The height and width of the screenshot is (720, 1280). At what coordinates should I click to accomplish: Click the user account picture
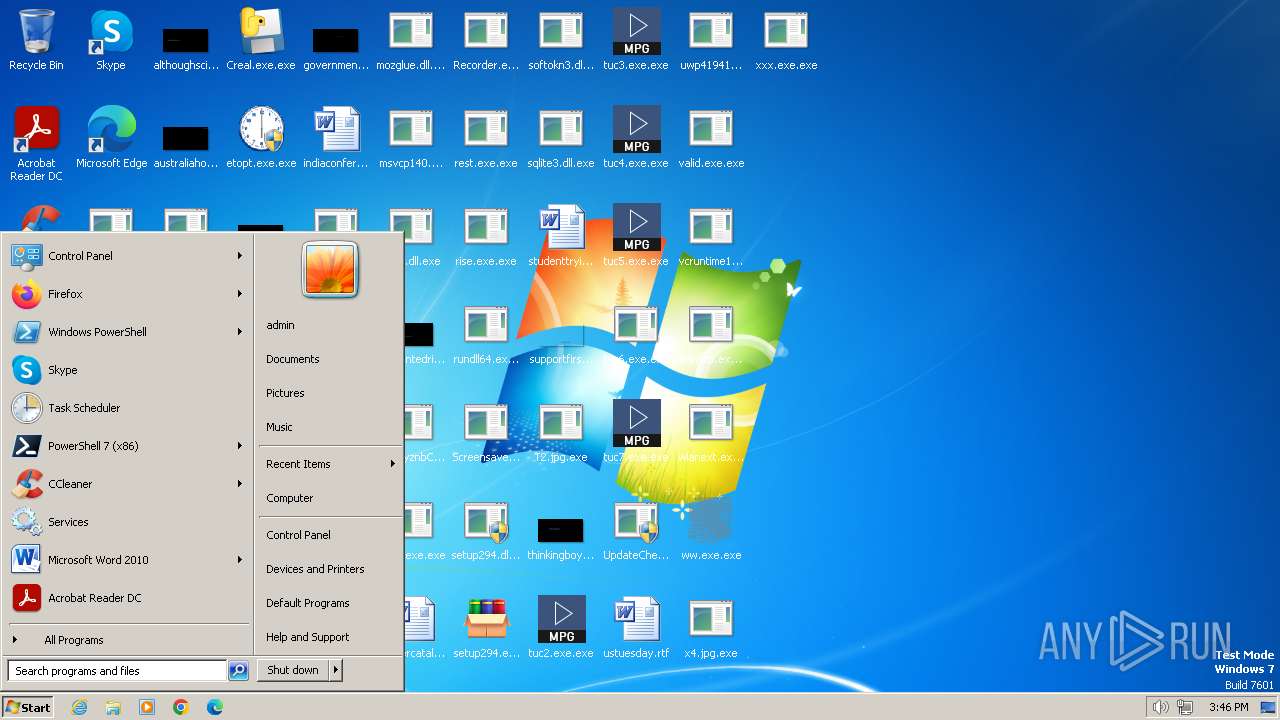point(330,269)
